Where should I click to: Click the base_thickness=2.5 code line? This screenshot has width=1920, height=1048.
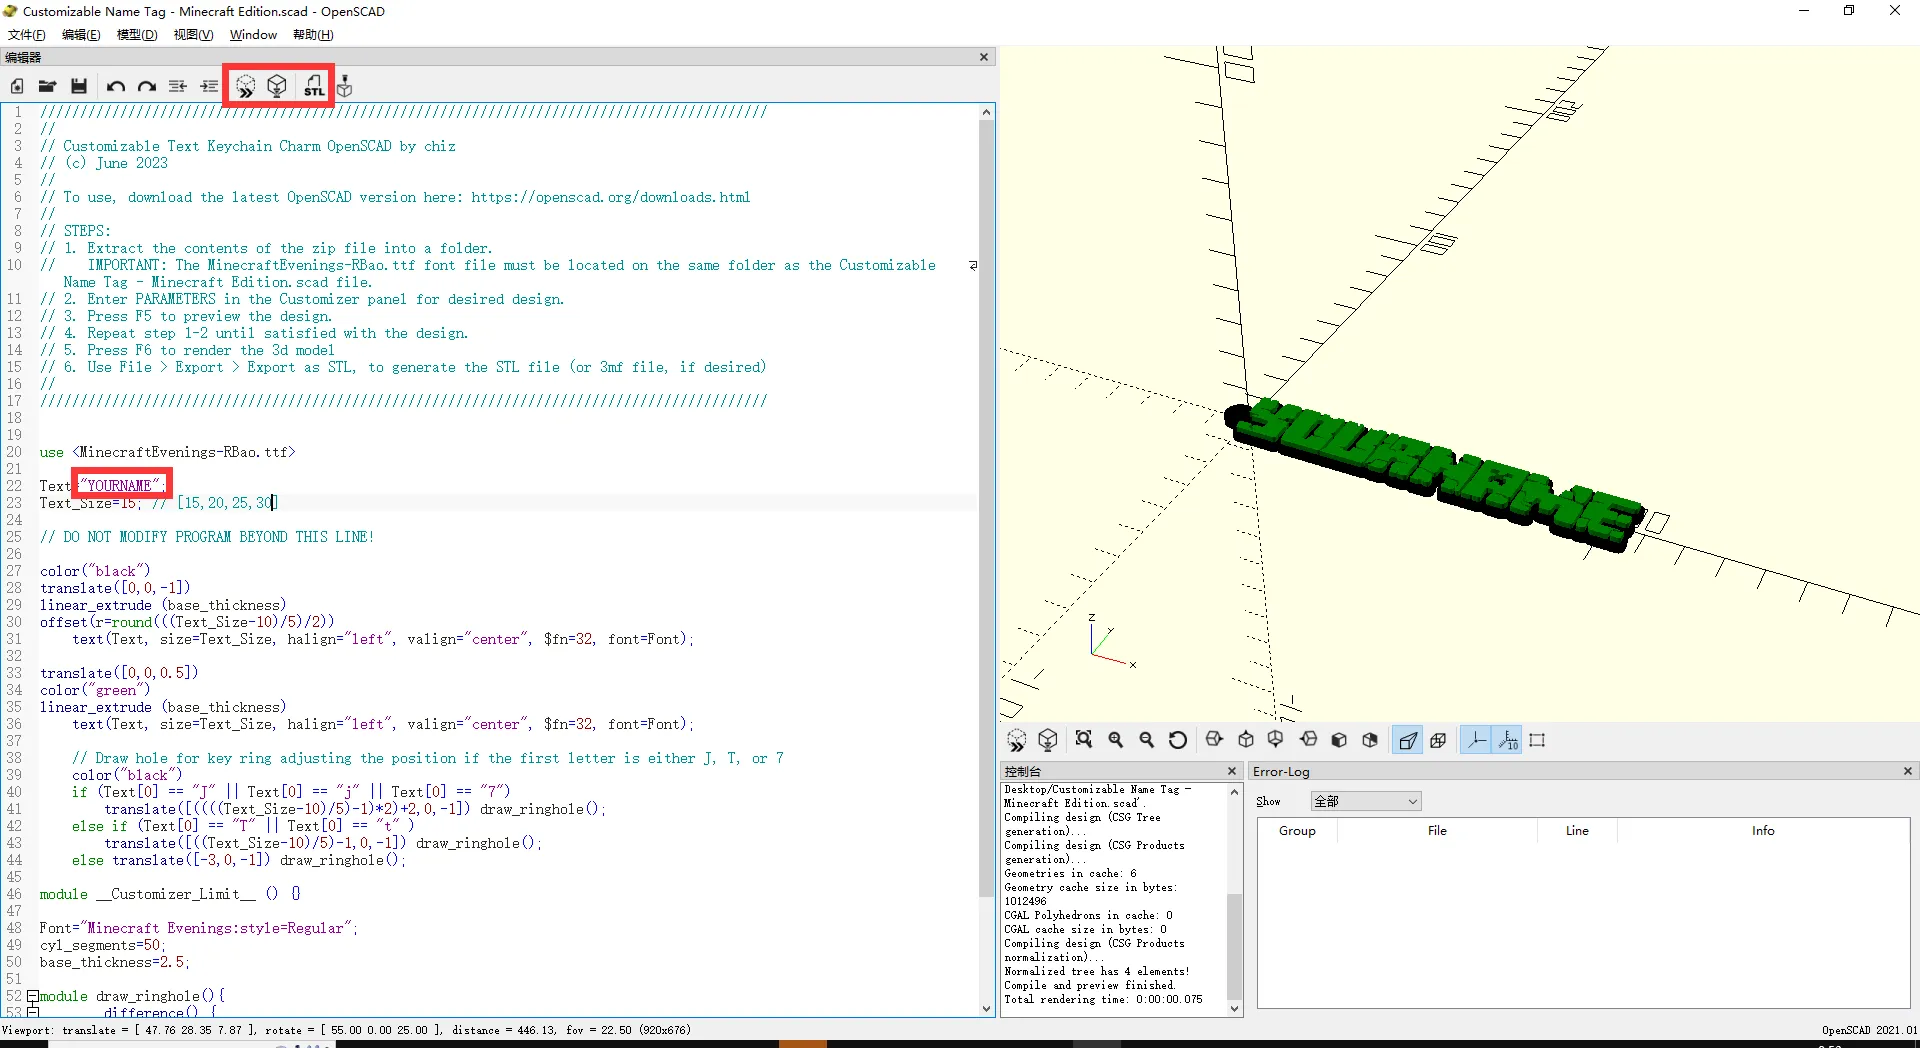coord(114,962)
